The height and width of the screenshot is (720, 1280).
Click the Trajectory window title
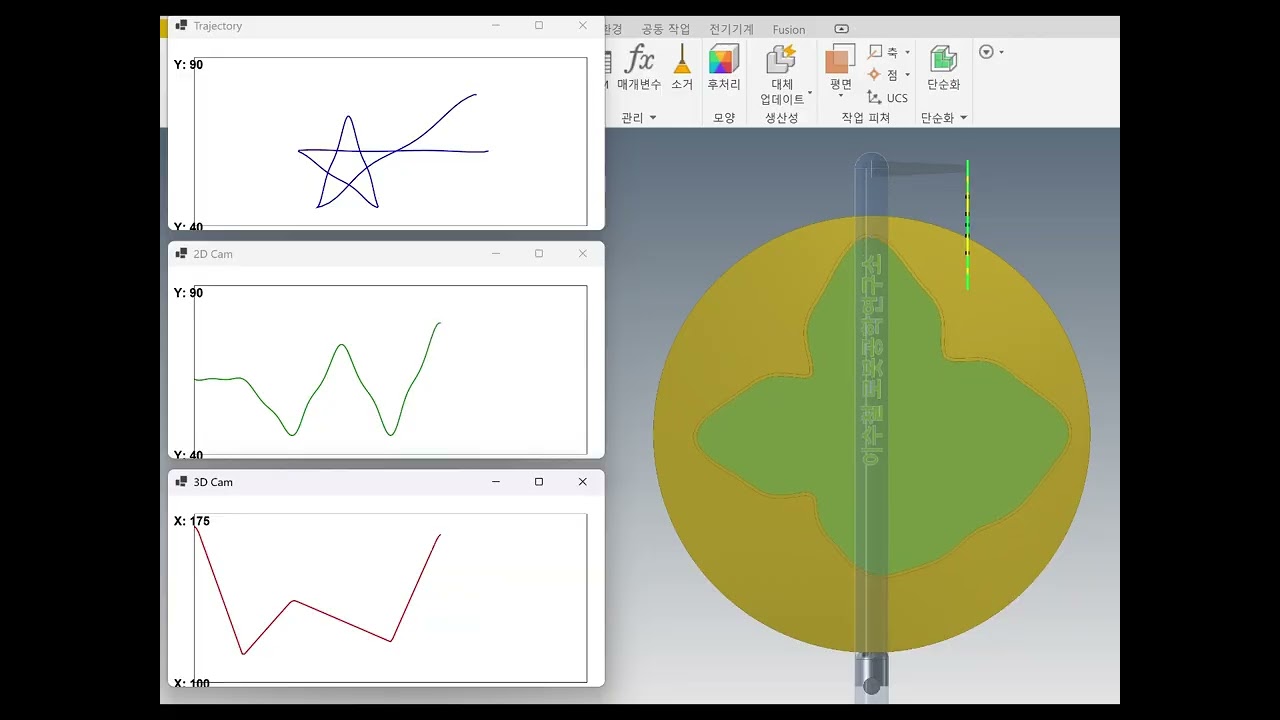218,26
